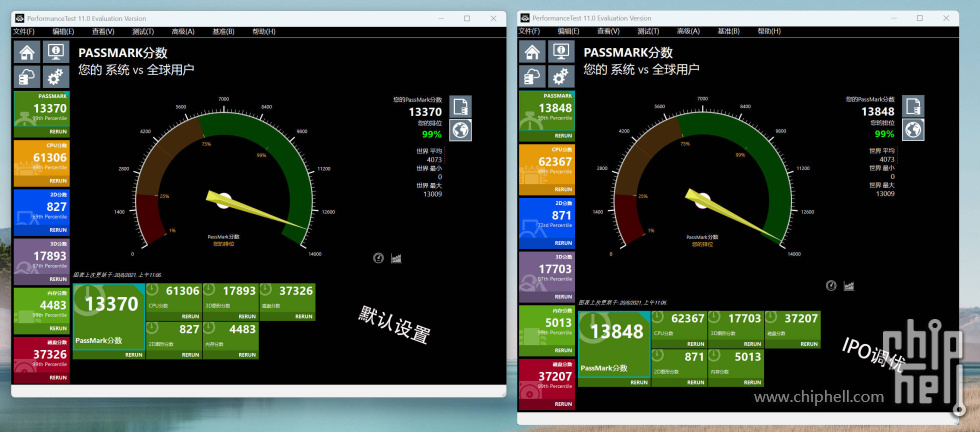This screenshot has width=980, height=432.
Task: Select CPU 61306 sidebar tile in left window
Action: pyautogui.click(x=42, y=163)
